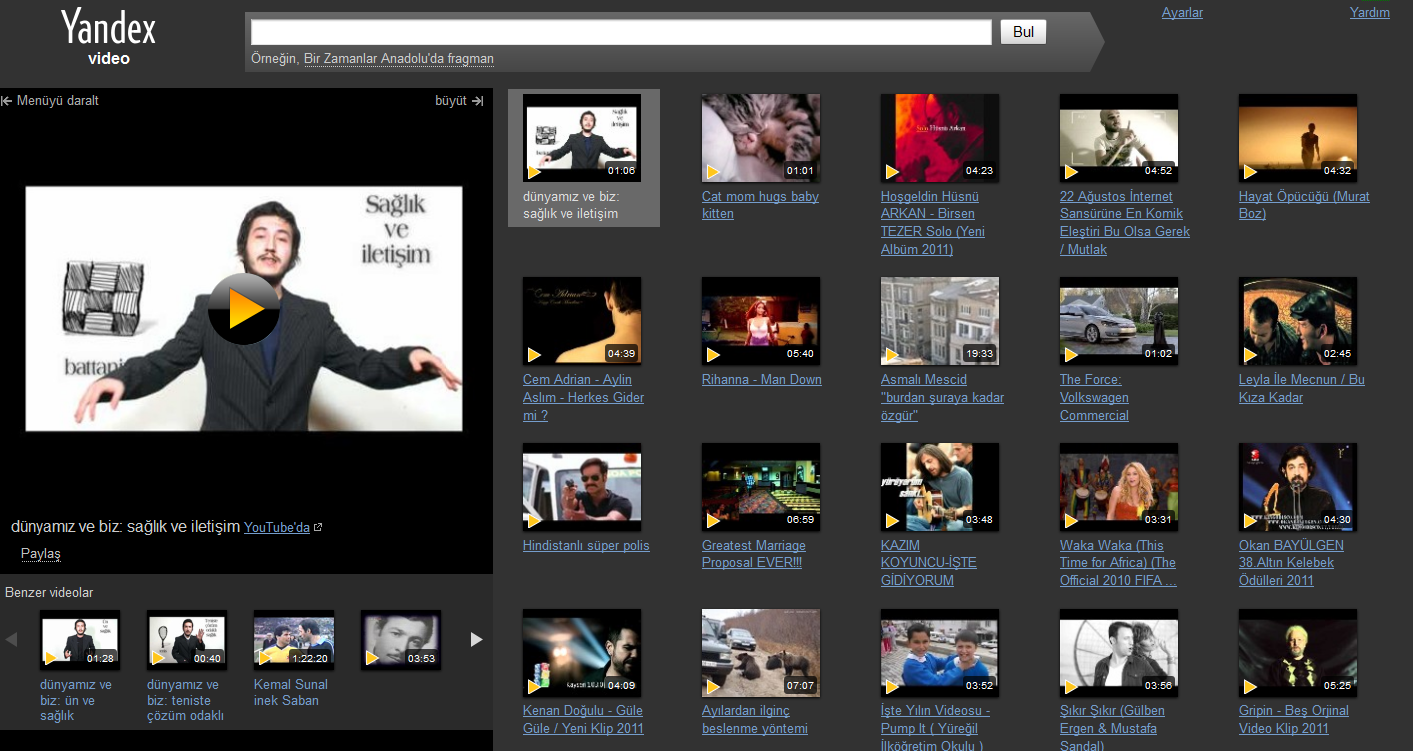Open 'The Force: Volkswagen Commercial' thumbnail
The width and height of the screenshot is (1413, 751).
pyautogui.click(x=1119, y=321)
